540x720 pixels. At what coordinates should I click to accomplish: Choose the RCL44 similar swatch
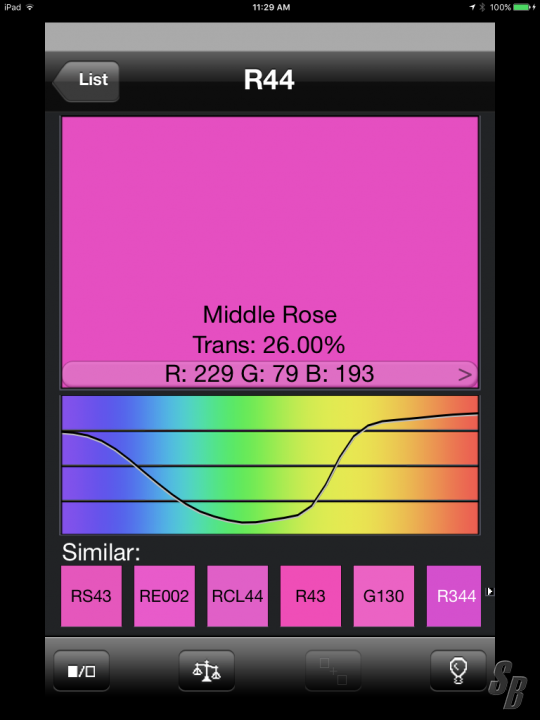(237, 596)
